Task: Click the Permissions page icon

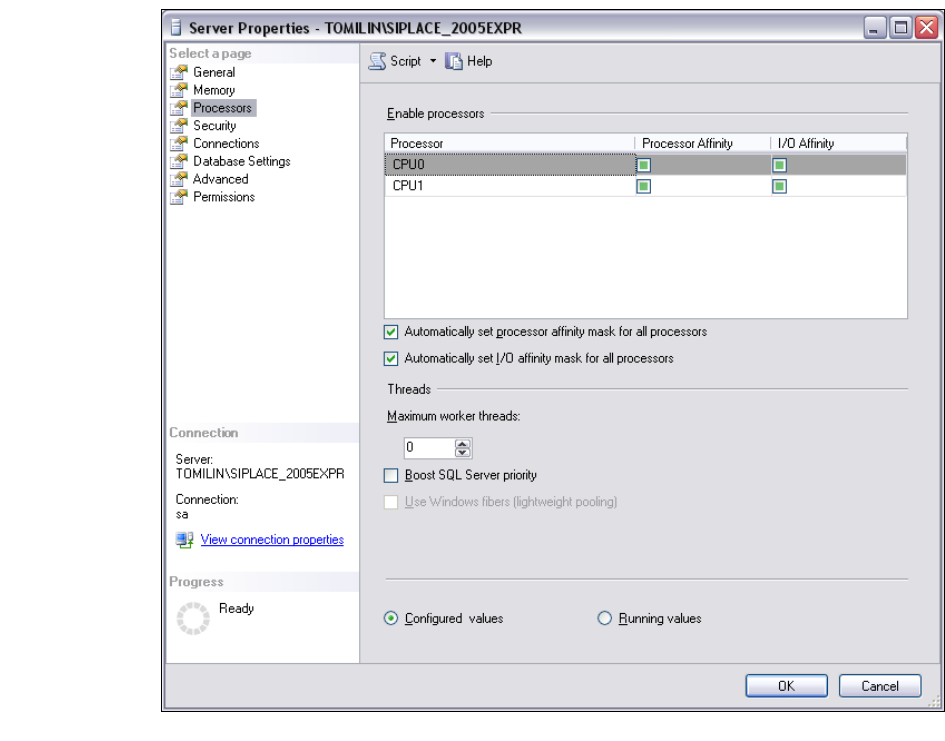Action: tap(178, 197)
